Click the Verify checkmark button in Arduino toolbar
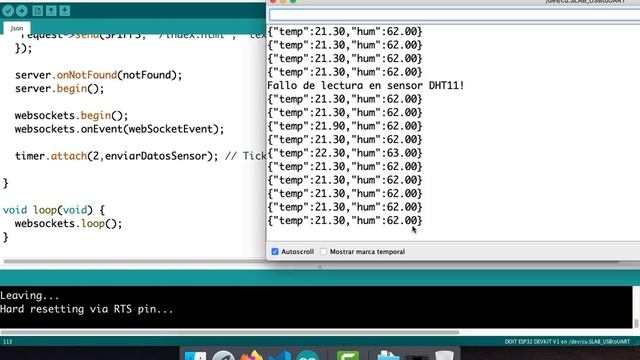 point(8,11)
